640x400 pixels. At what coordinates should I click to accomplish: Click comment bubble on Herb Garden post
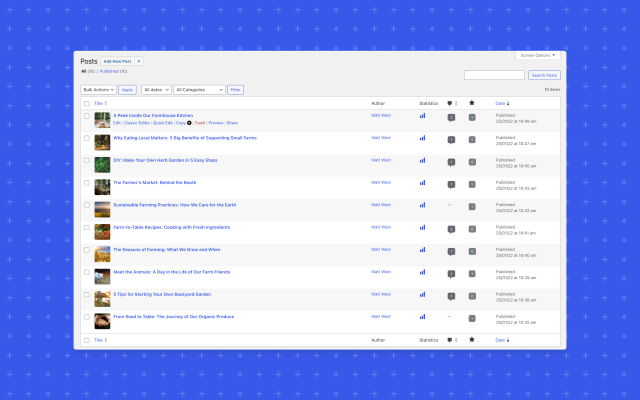(451, 162)
